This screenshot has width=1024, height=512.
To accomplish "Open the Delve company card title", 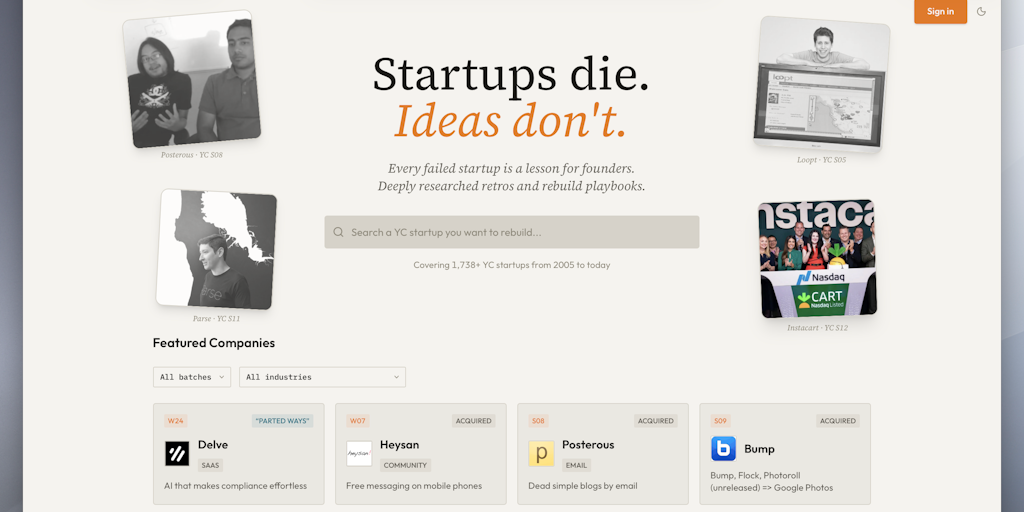I will [x=213, y=444].
